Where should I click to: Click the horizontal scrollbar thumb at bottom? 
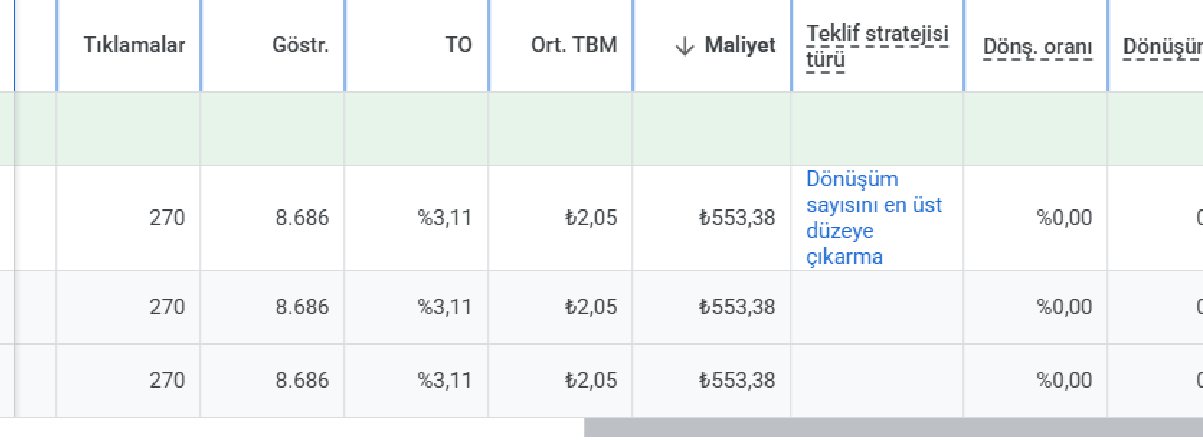[x=893, y=428]
